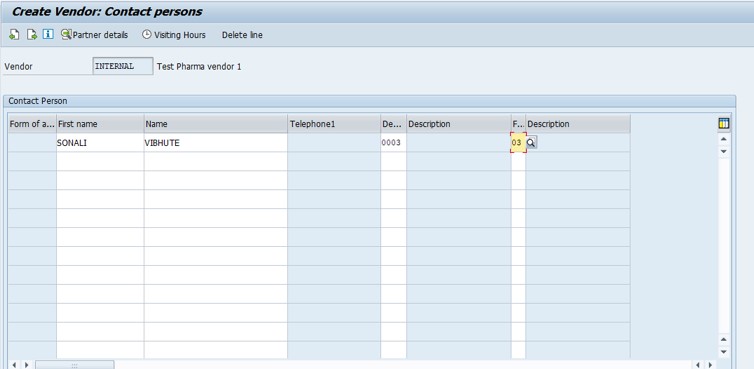Screen dimensions: 754x369
Task: Click Delete line button
Action: [x=242, y=35]
